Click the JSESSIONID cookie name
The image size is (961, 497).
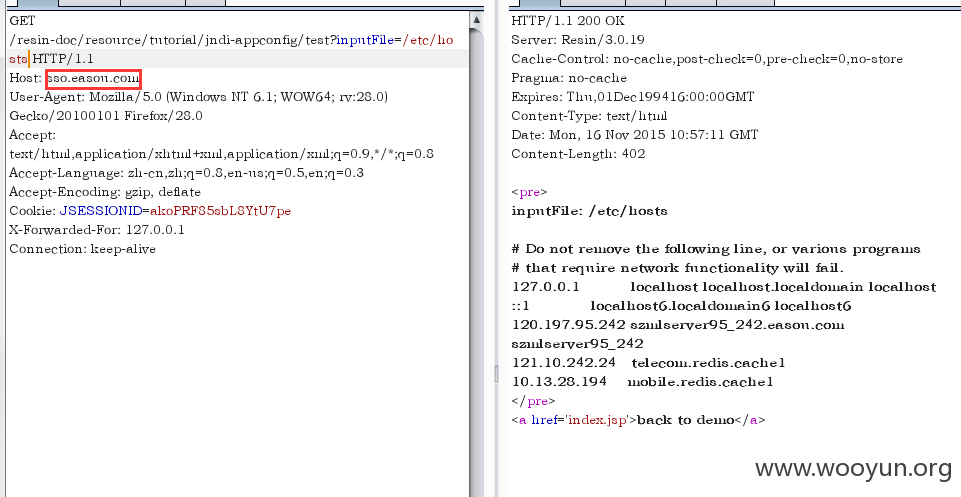pos(101,211)
